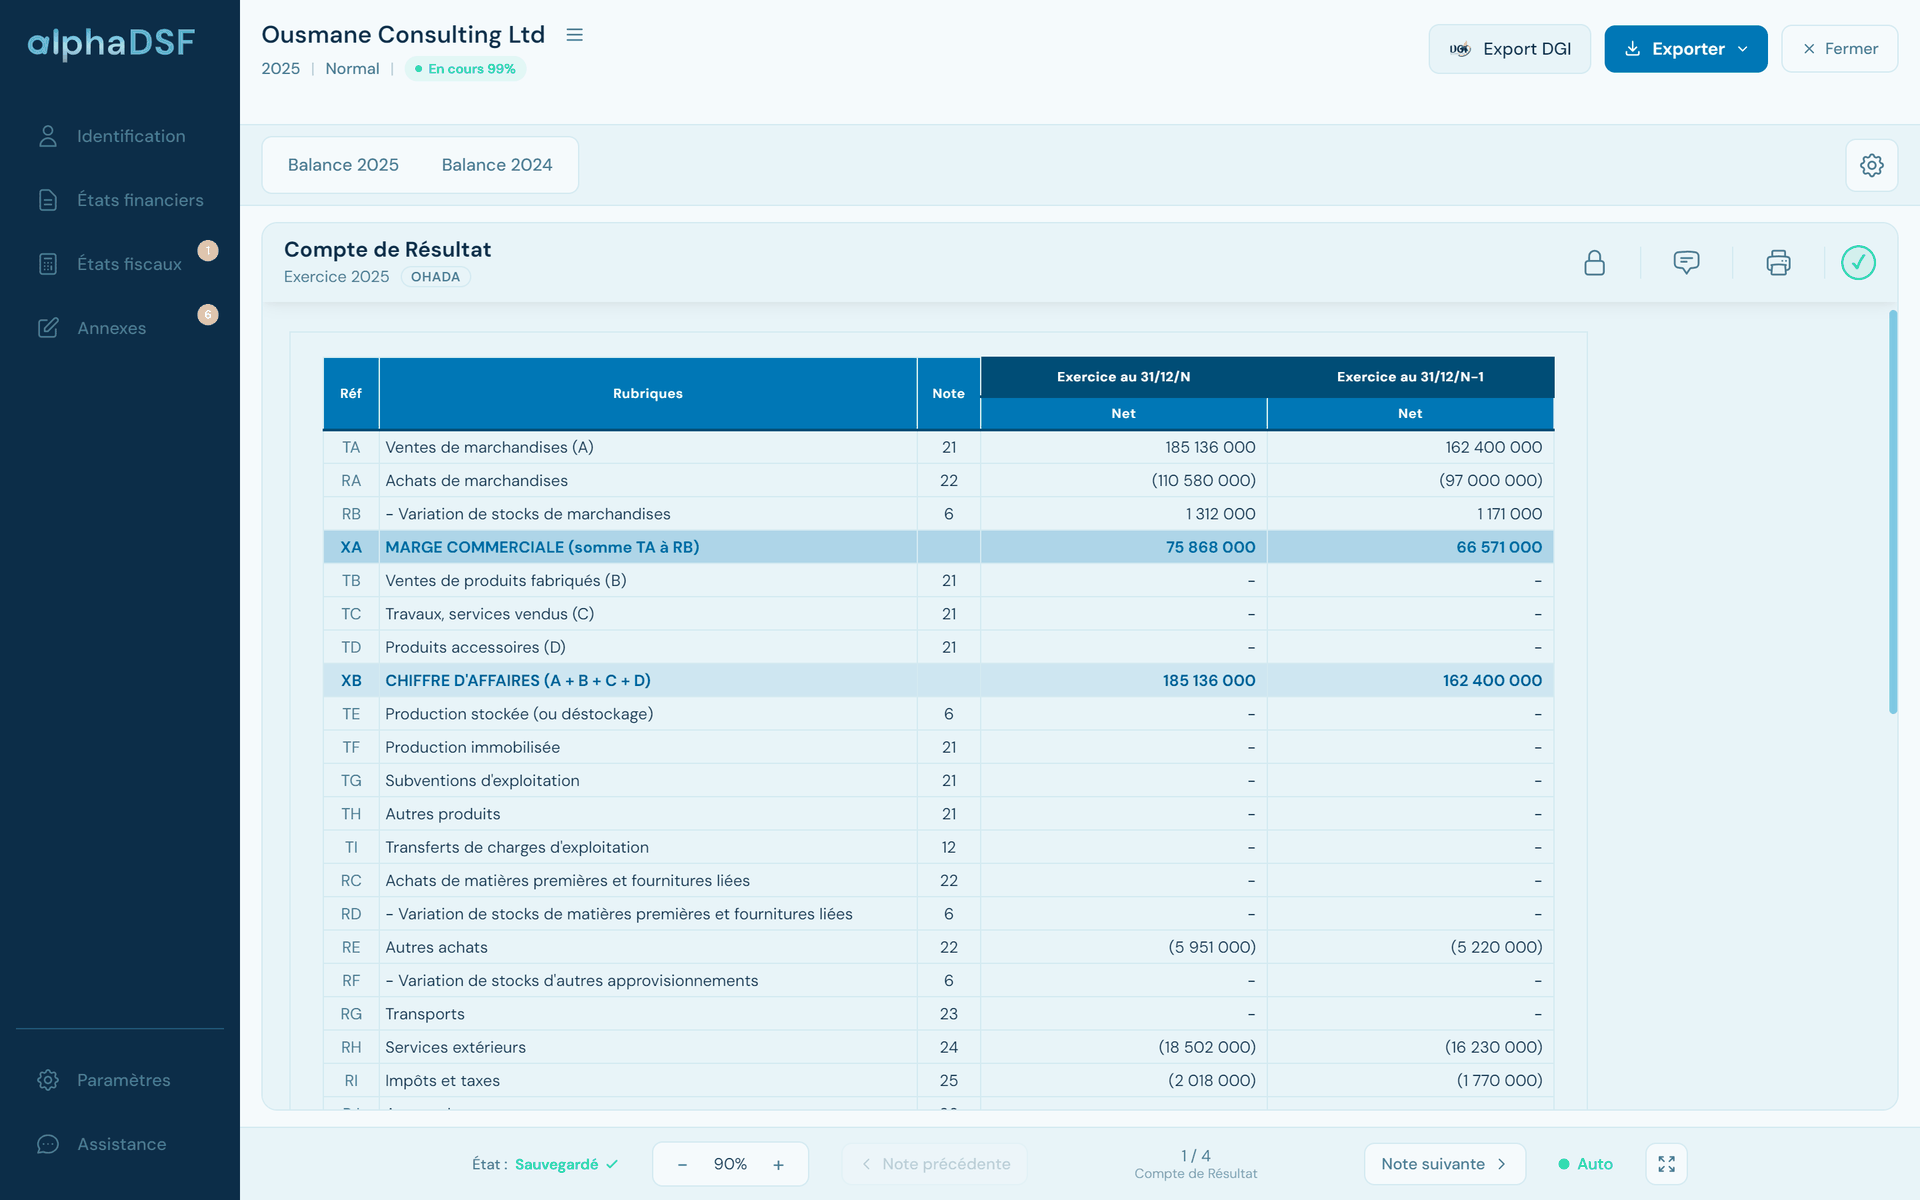This screenshot has height=1200, width=1920.
Task: Click the Services extérieurs row label
Action: pyautogui.click(x=455, y=1047)
